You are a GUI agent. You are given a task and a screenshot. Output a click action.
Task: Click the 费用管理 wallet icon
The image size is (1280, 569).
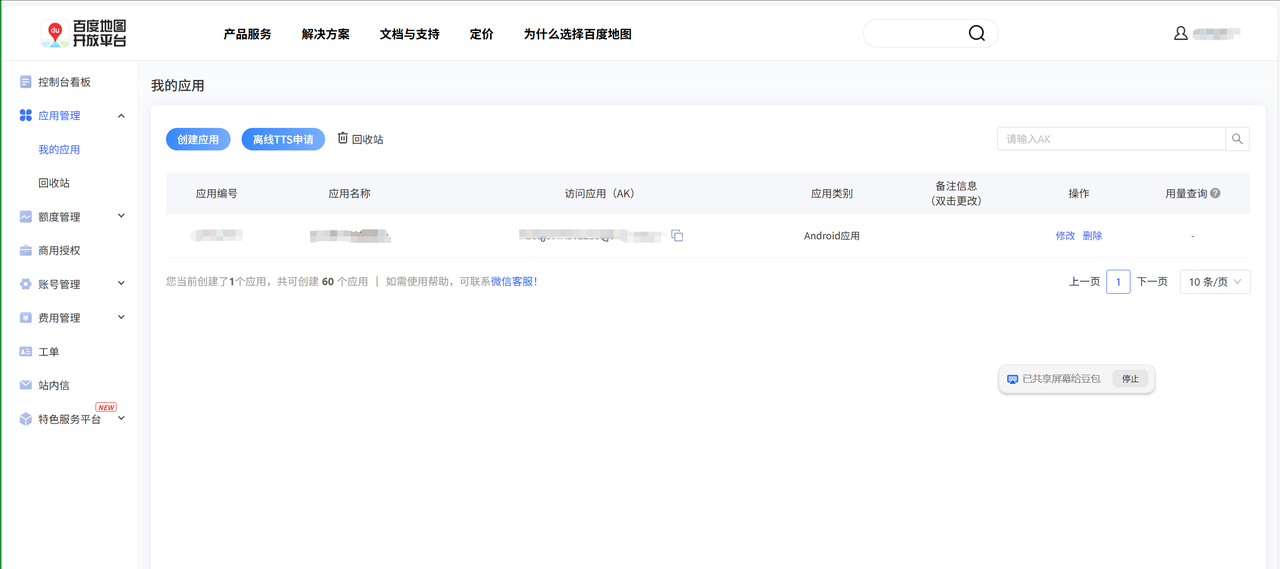(x=26, y=318)
